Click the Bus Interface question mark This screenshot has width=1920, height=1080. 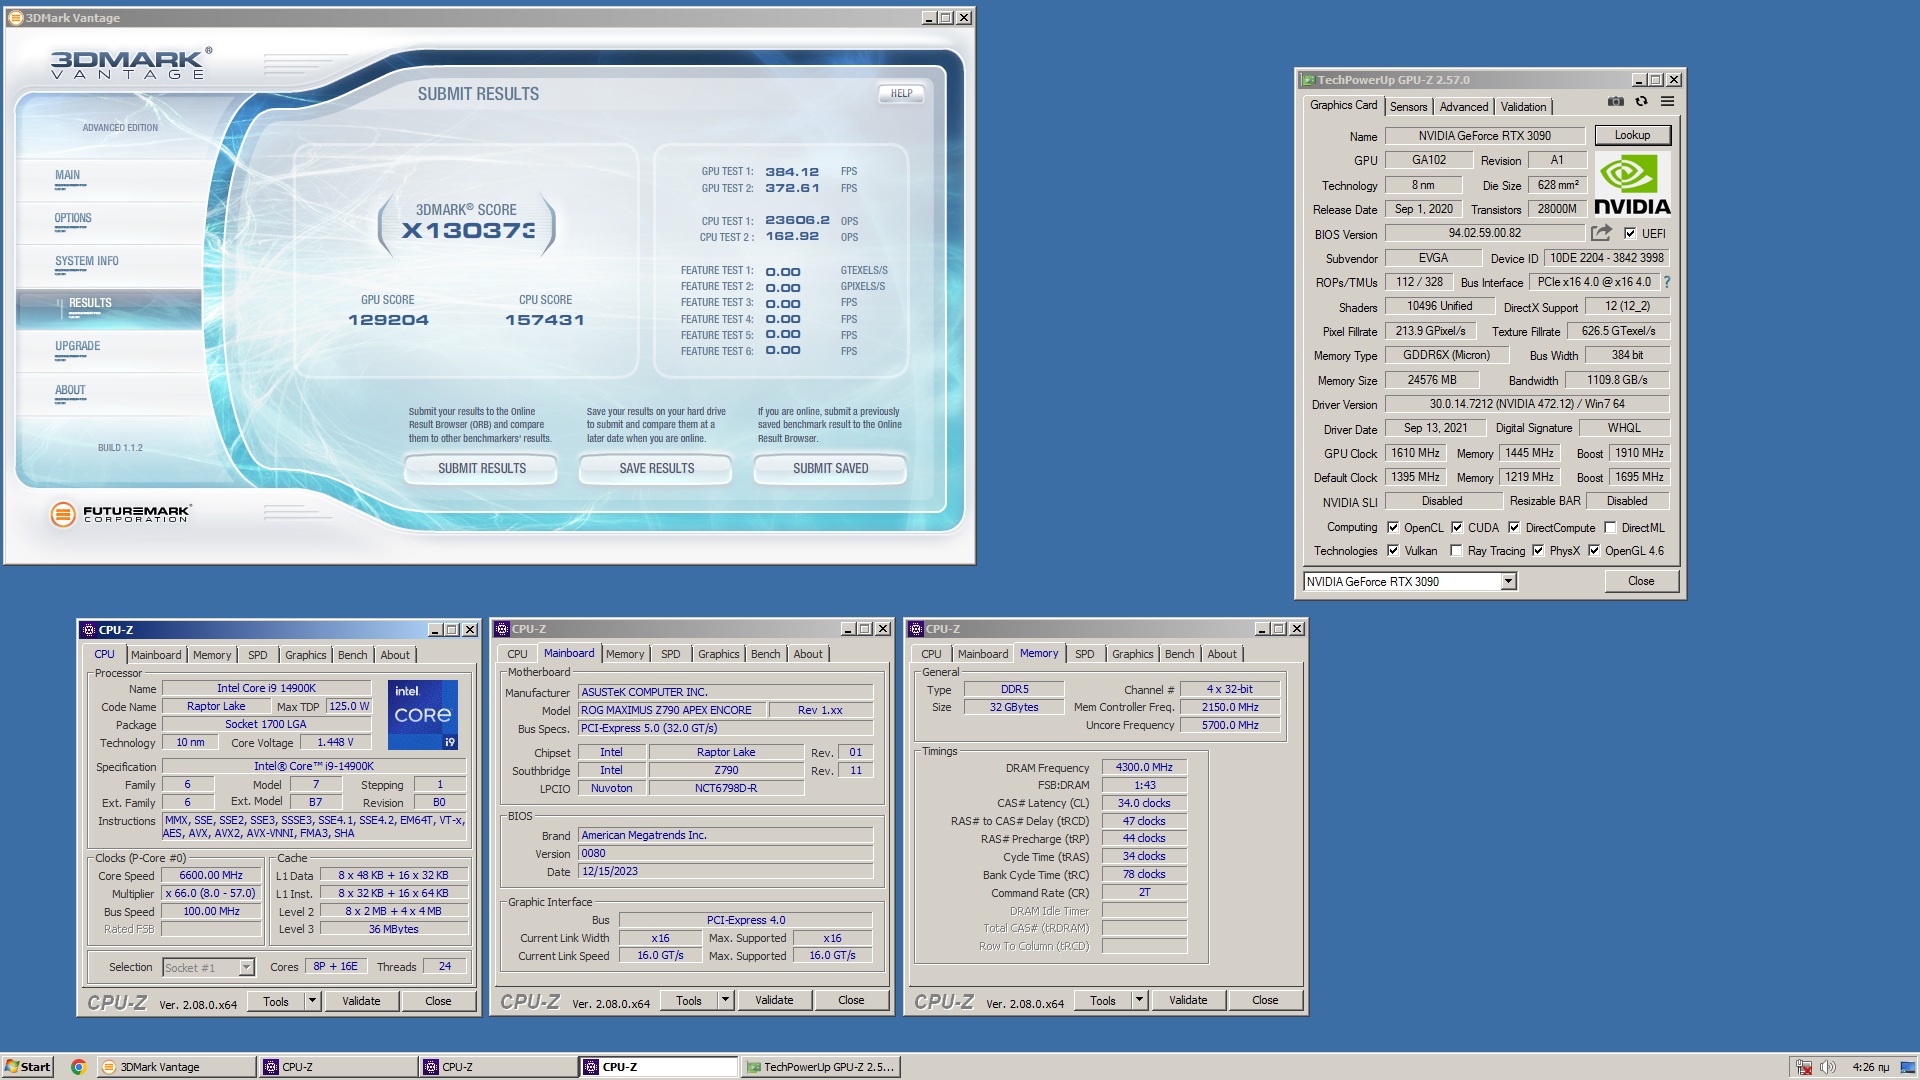coord(1667,283)
